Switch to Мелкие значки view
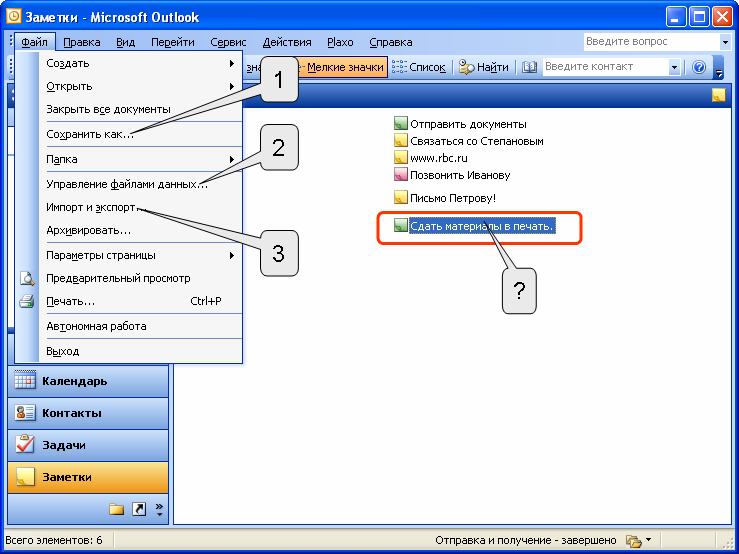Image resolution: width=739 pixels, height=554 pixels. [343, 67]
